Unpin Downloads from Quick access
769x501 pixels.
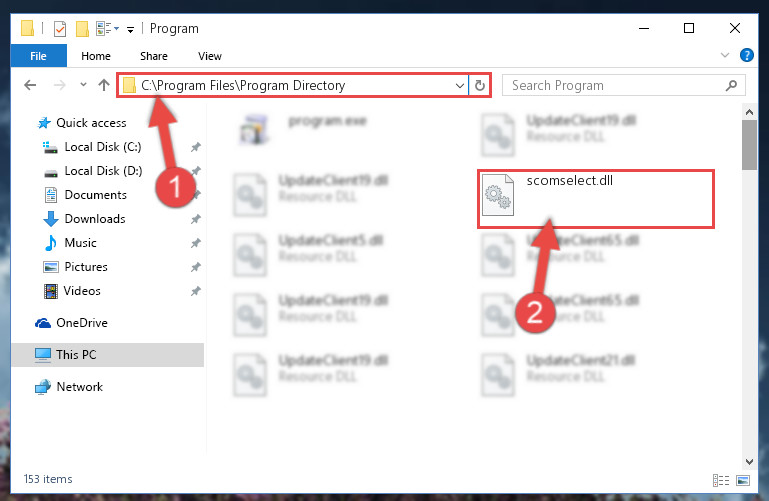(x=196, y=219)
